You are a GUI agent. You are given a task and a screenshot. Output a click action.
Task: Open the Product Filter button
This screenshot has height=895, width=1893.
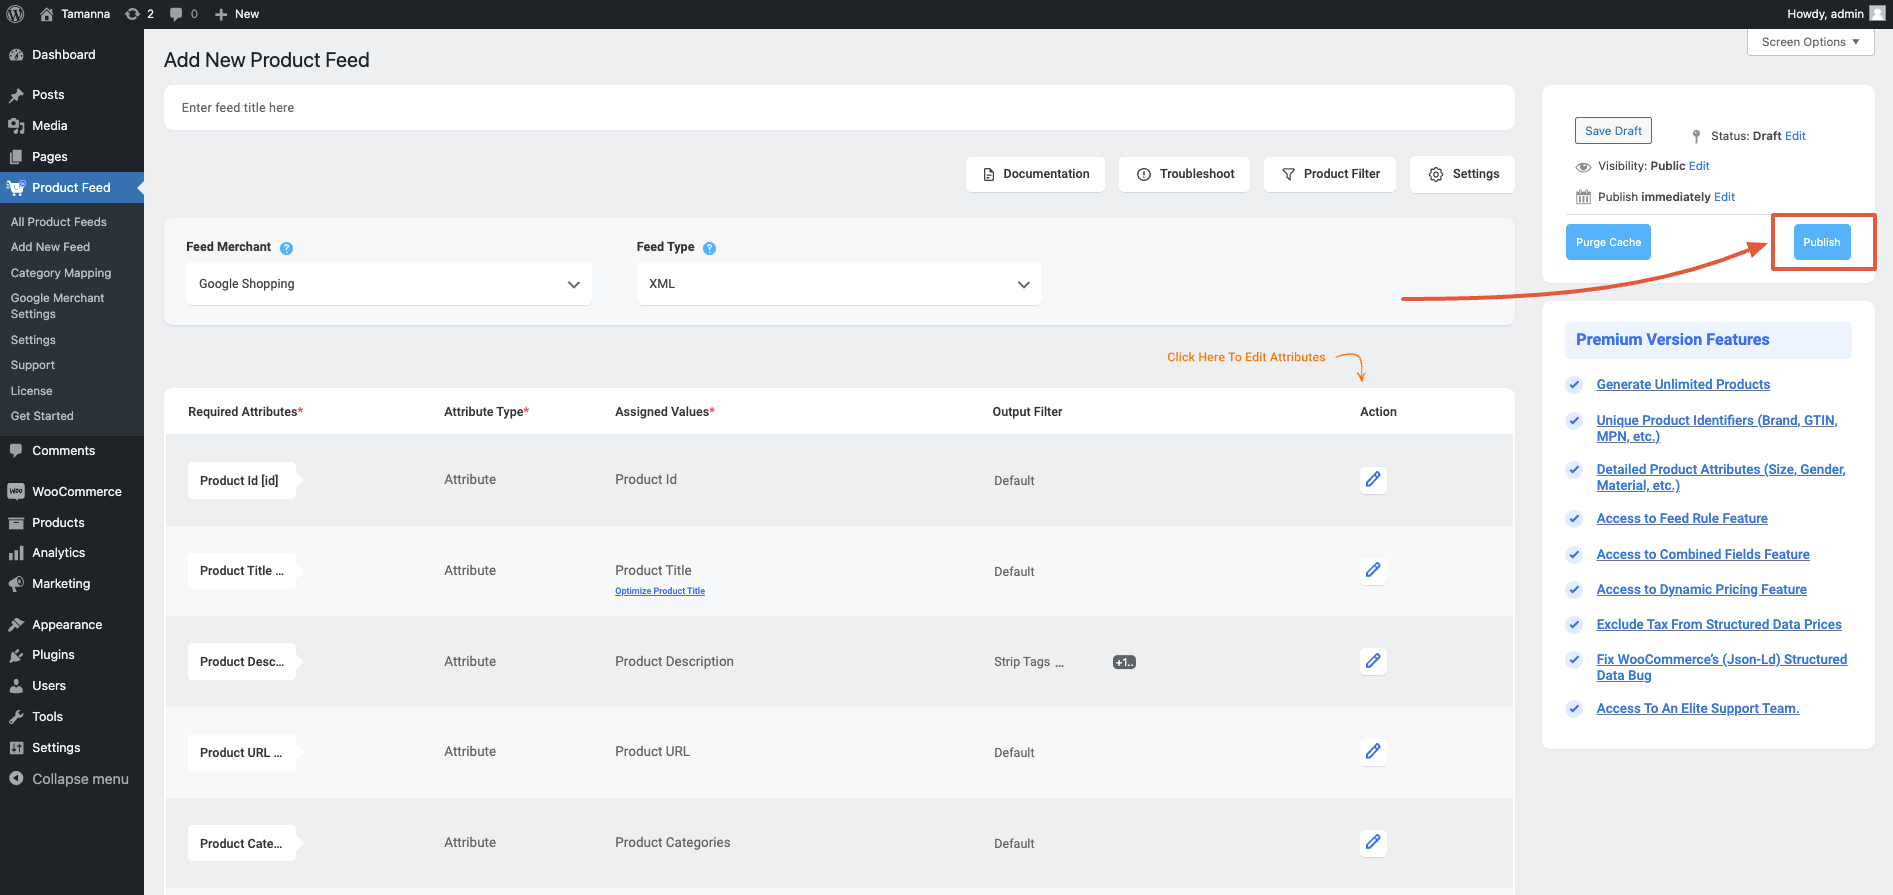(x=1330, y=174)
